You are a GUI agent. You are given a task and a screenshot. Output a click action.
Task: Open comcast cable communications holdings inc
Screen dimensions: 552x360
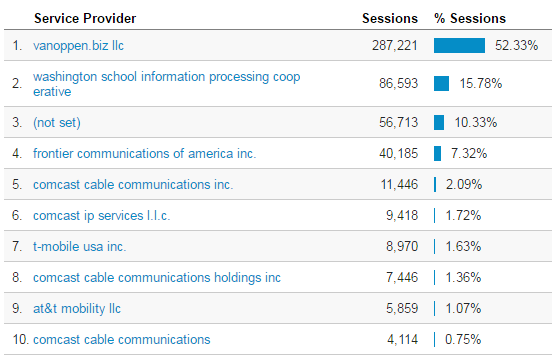point(157,277)
